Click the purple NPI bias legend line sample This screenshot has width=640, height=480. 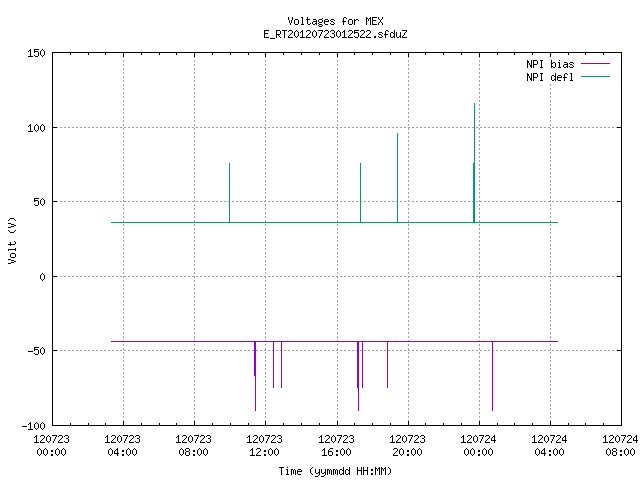[x=595, y=64]
